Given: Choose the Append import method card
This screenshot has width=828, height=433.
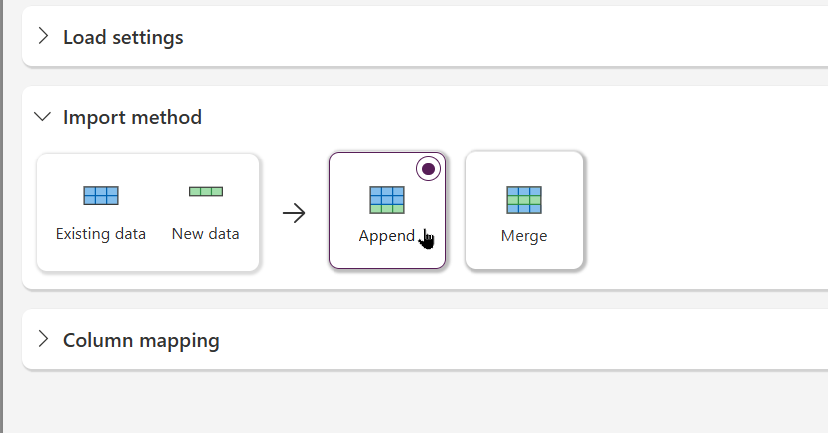Looking at the screenshot, I should tap(388, 210).
